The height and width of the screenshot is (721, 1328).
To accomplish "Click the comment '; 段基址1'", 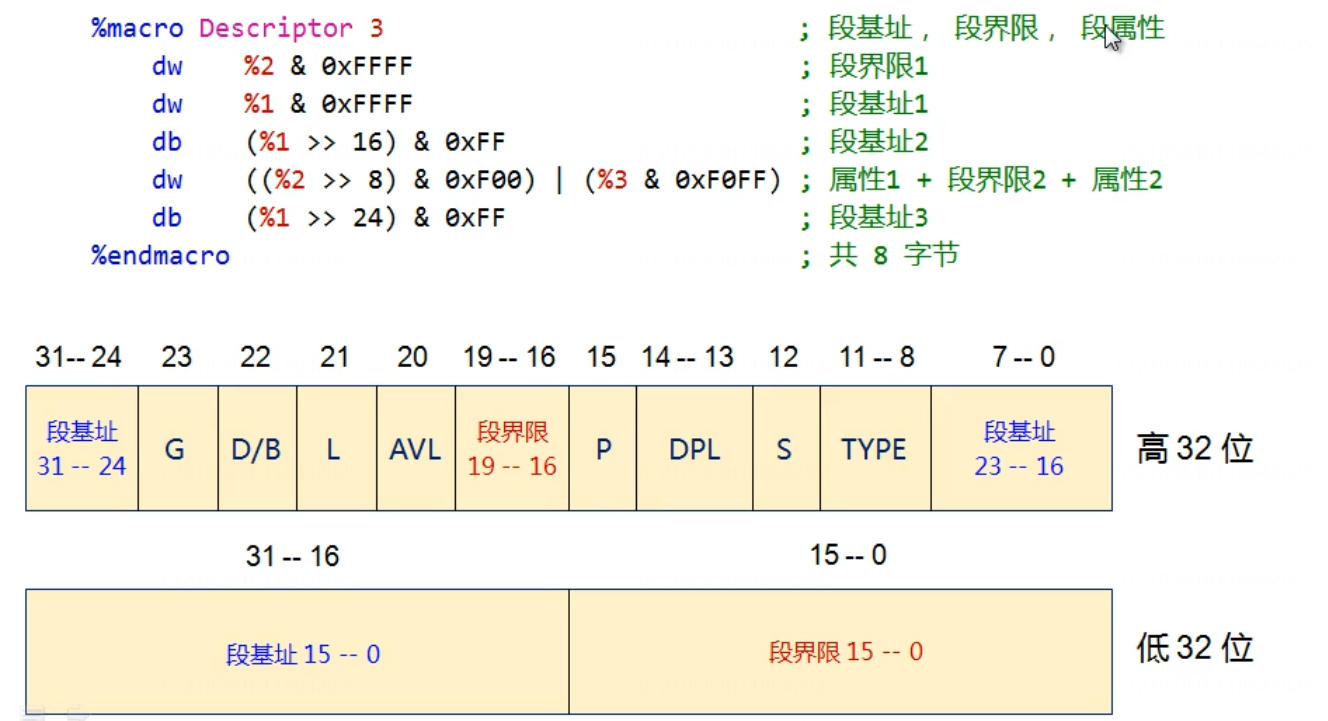I will 864,103.
